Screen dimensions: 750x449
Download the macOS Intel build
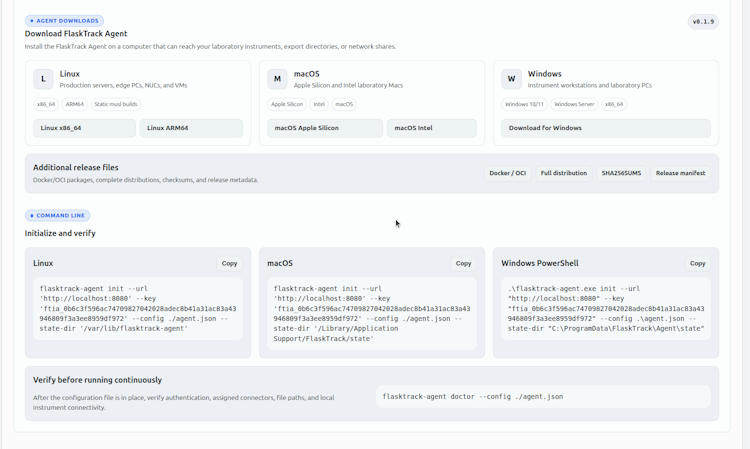(x=432, y=128)
